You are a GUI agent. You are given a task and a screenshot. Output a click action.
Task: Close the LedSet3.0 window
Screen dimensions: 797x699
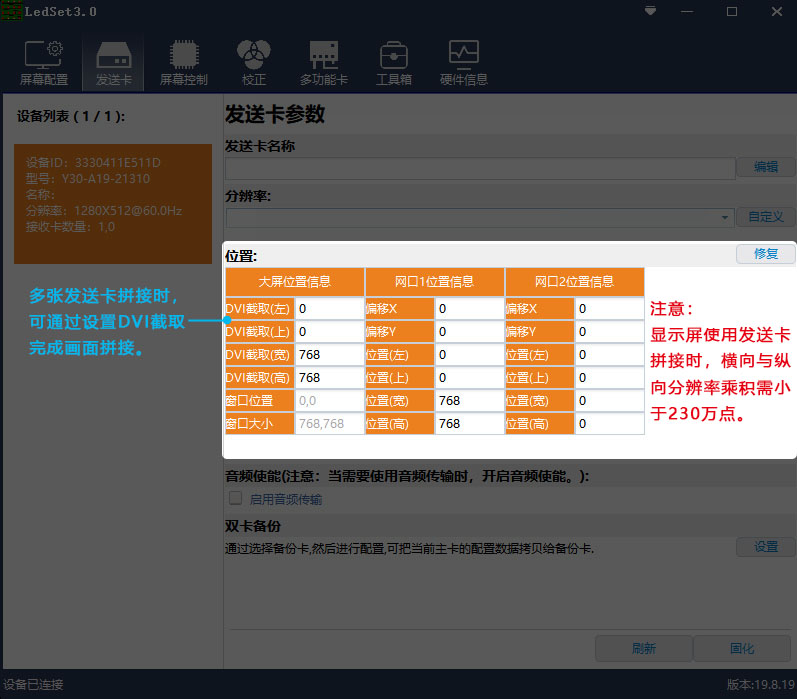point(777,11)
